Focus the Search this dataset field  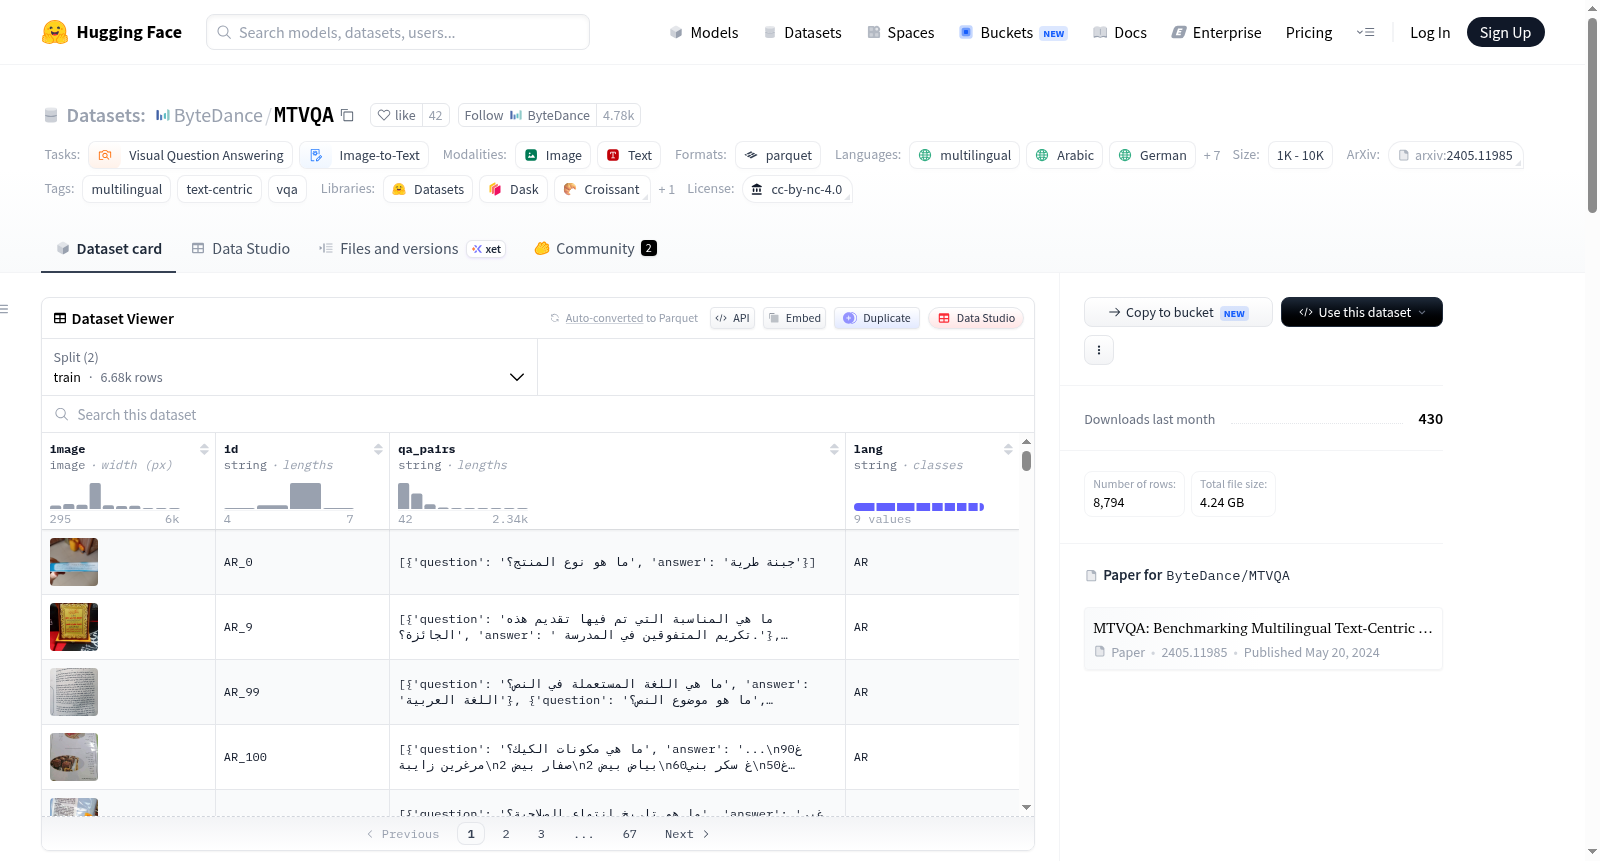538,414
